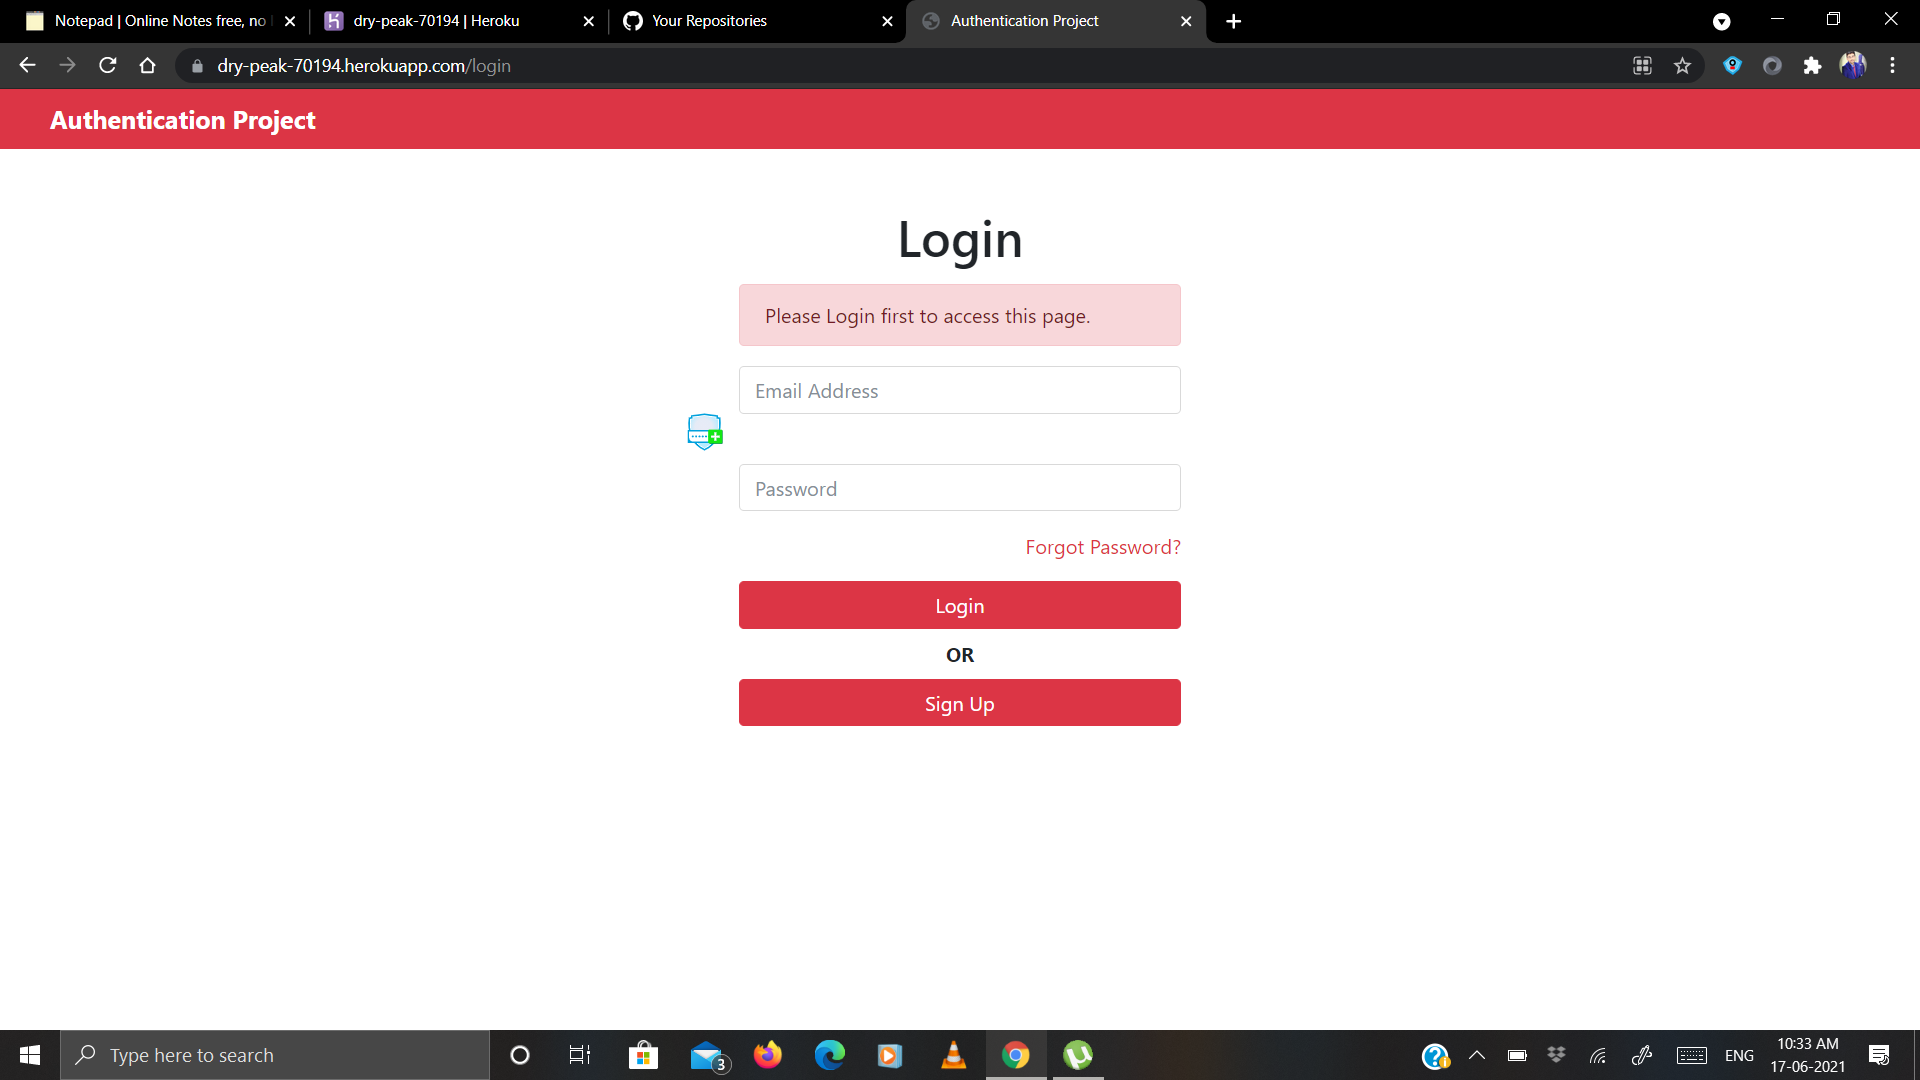
Task: Launch Firefox from taskbar
Action: coord(768,1055)
